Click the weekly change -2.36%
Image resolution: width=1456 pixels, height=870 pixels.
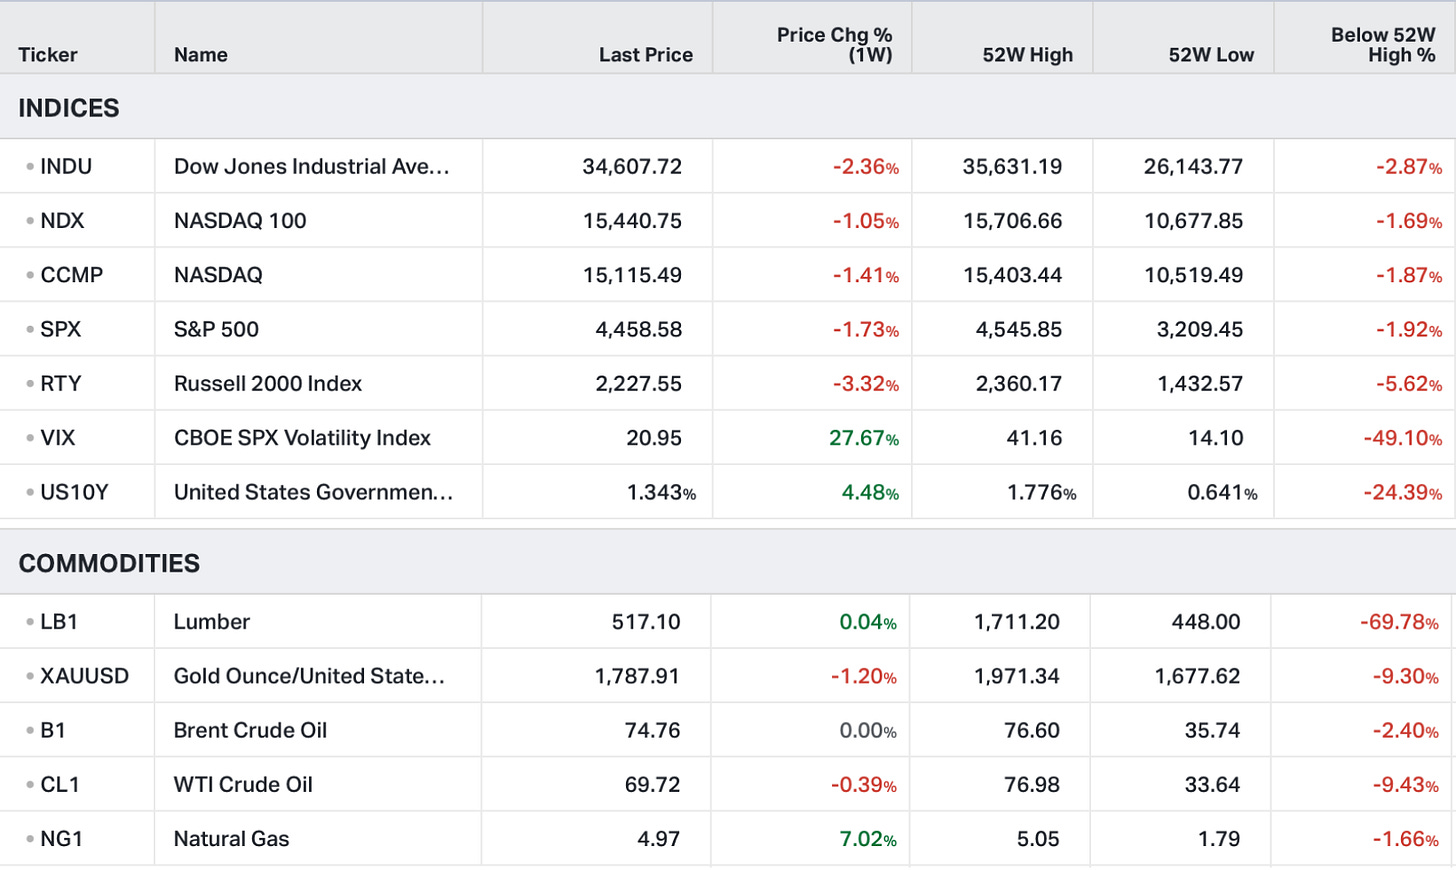866,167
